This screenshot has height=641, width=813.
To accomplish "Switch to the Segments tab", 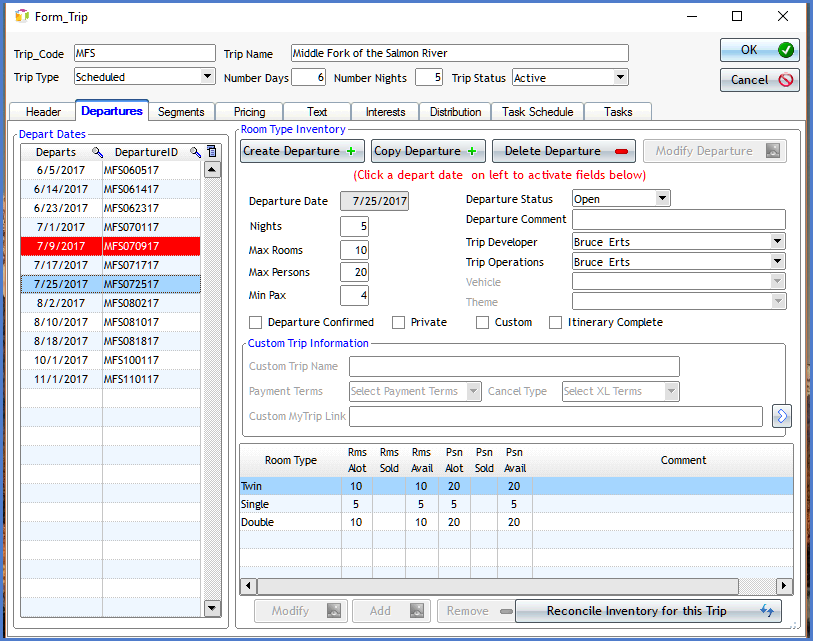I will [181, 112].
